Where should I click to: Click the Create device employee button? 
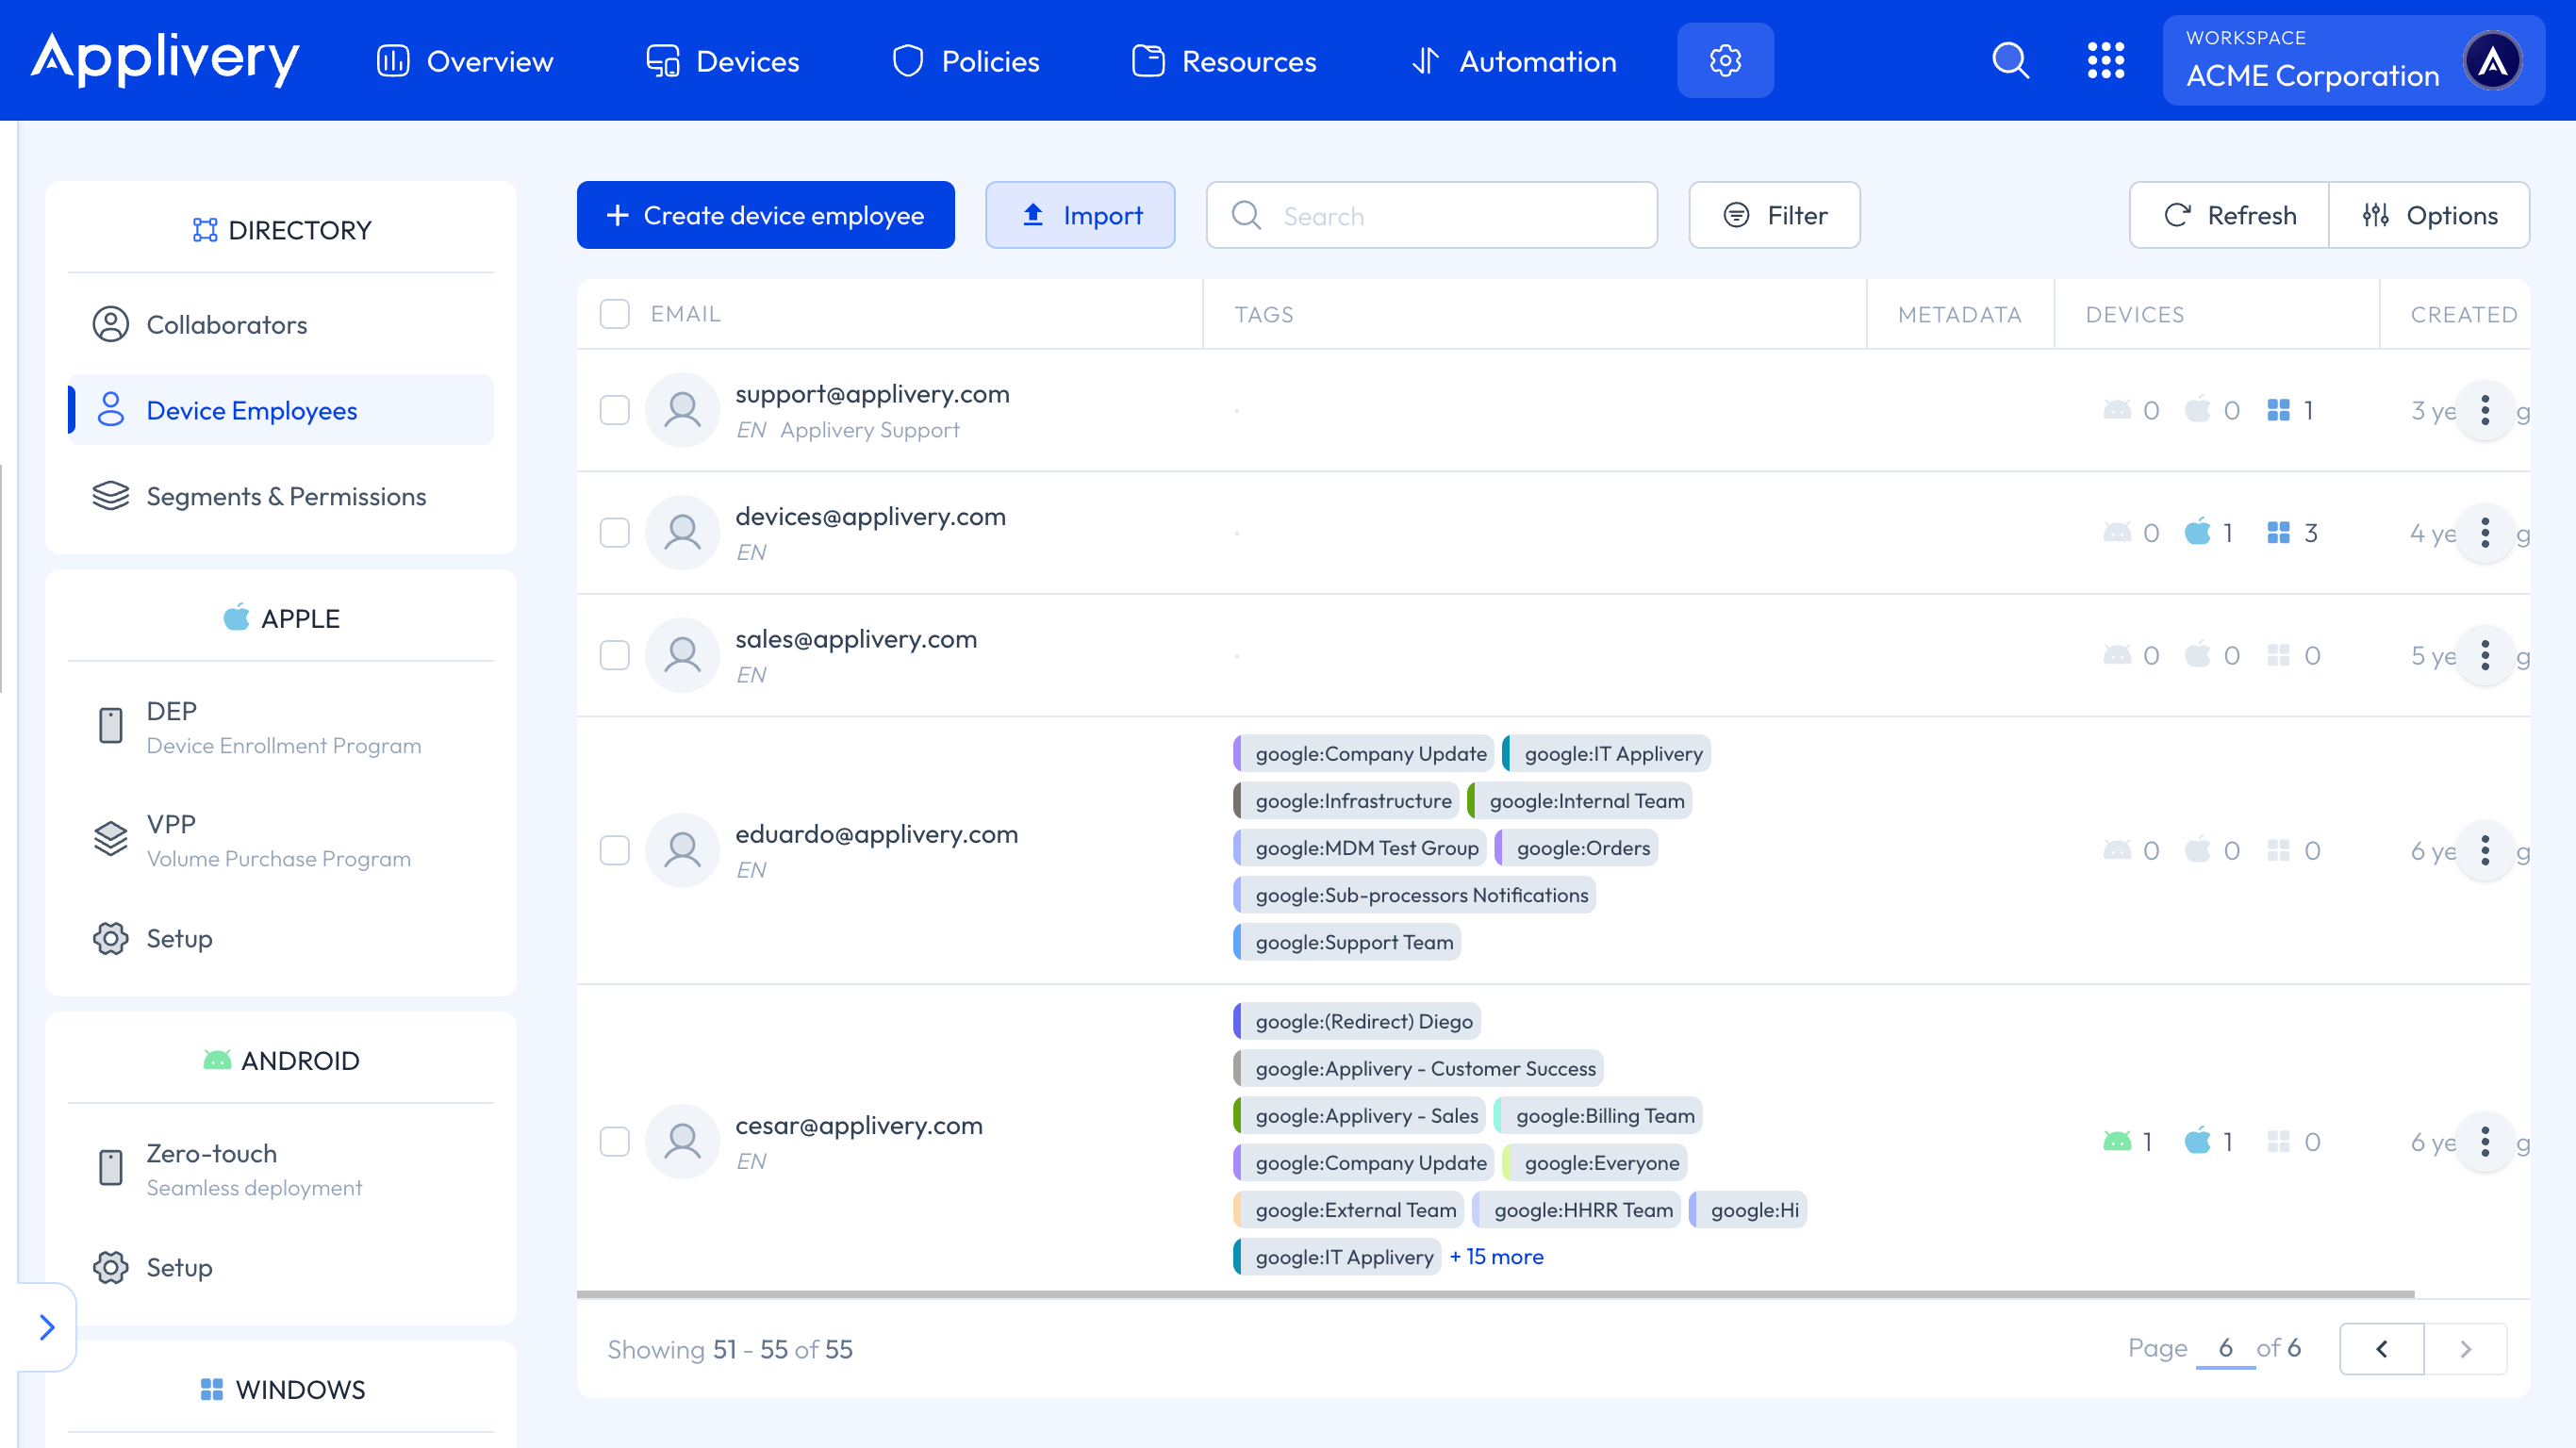pos(765,215)
